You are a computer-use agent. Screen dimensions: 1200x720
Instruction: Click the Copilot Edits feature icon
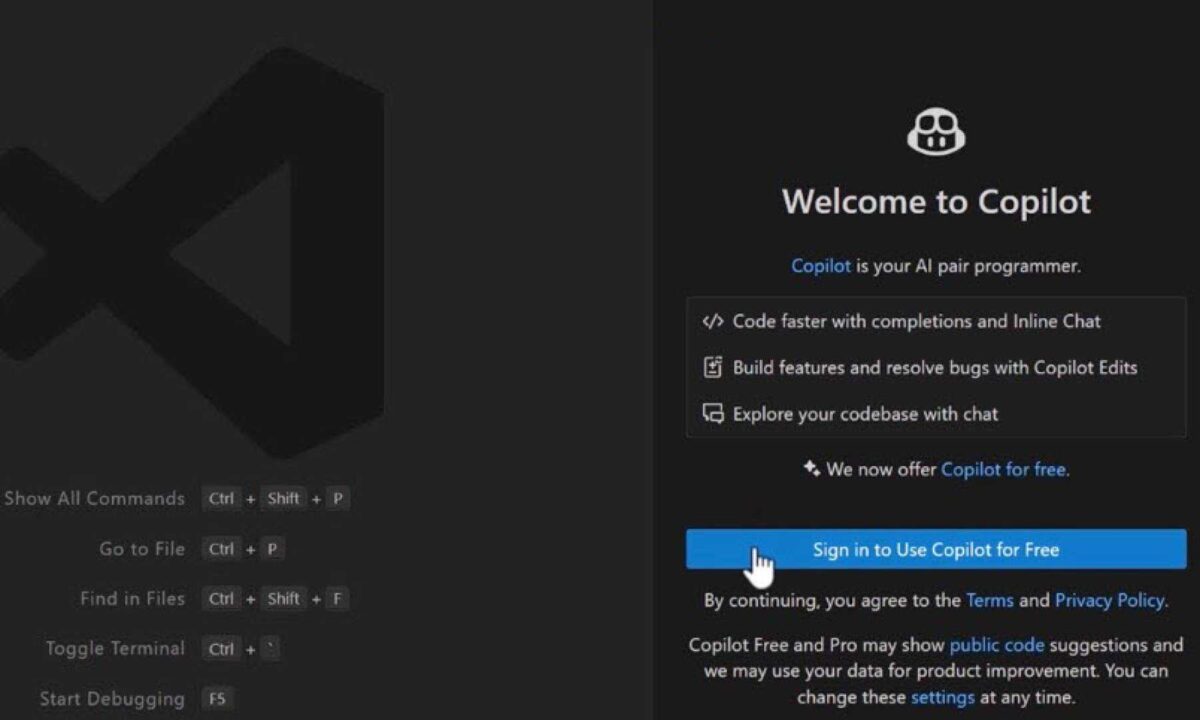point(712,367)
